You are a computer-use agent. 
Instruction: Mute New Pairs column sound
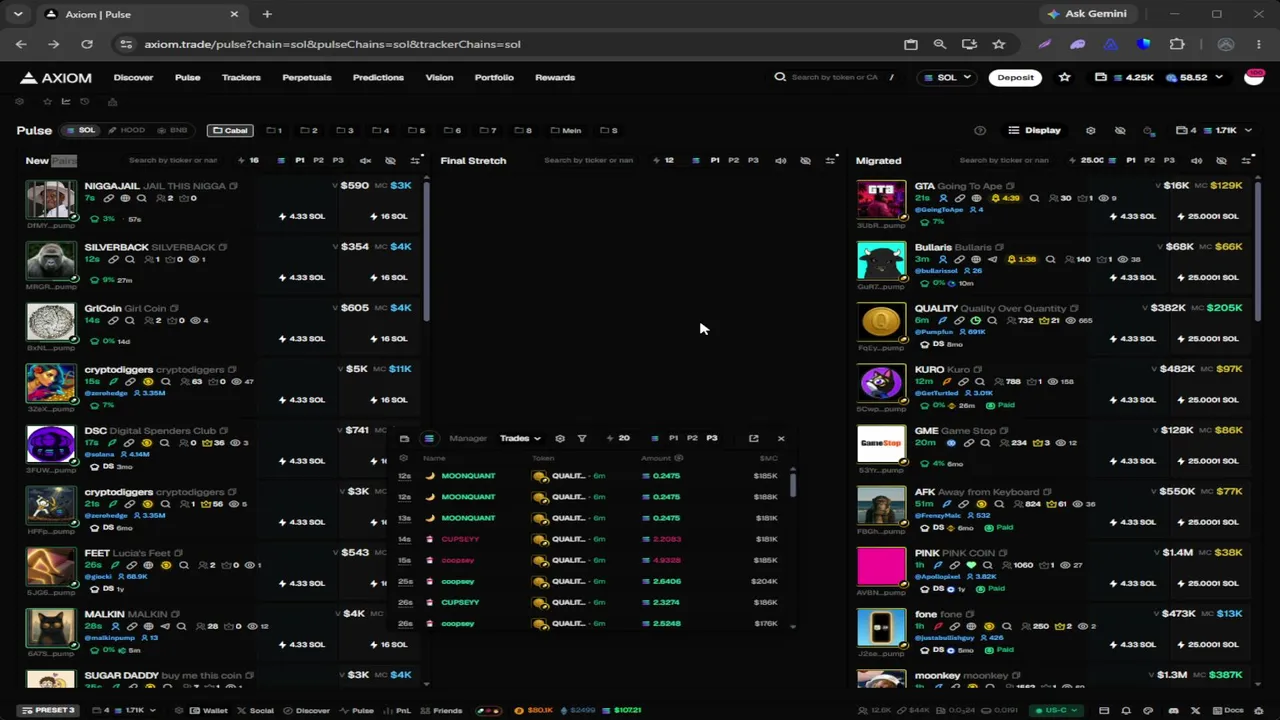point(365,160)
